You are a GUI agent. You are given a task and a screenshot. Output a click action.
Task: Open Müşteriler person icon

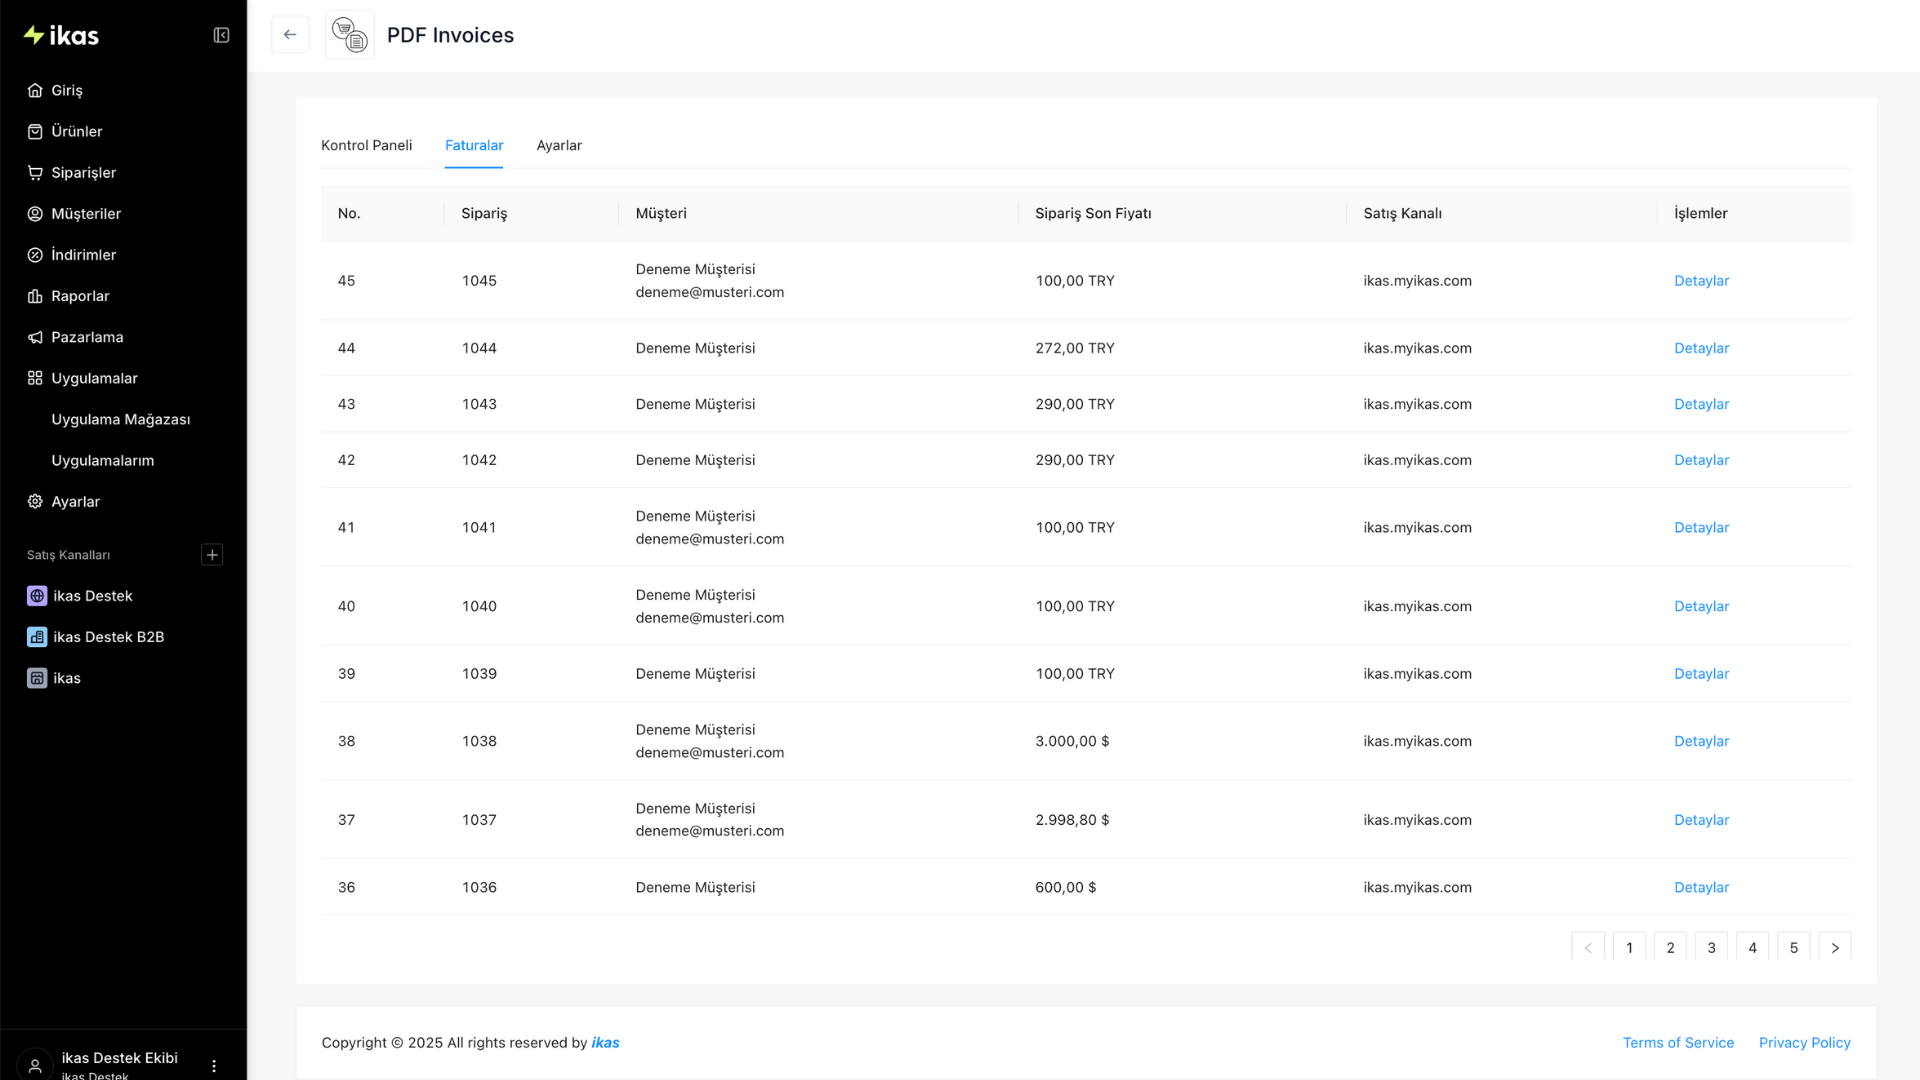[35, 213]
